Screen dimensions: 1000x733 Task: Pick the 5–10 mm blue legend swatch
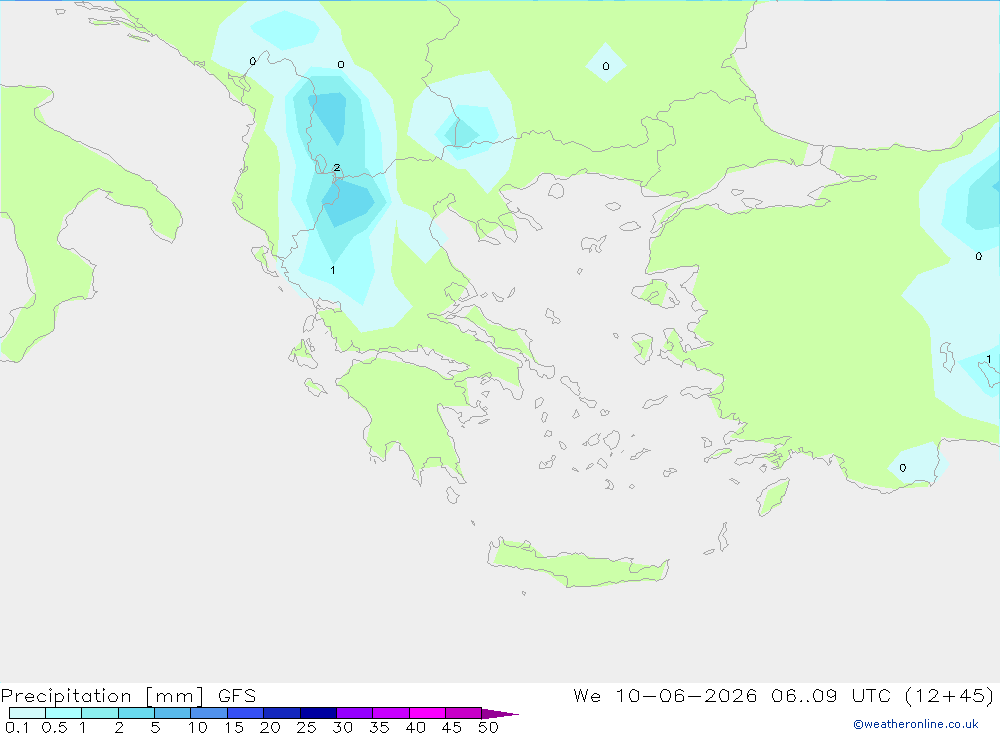click(x=173, y=713)
